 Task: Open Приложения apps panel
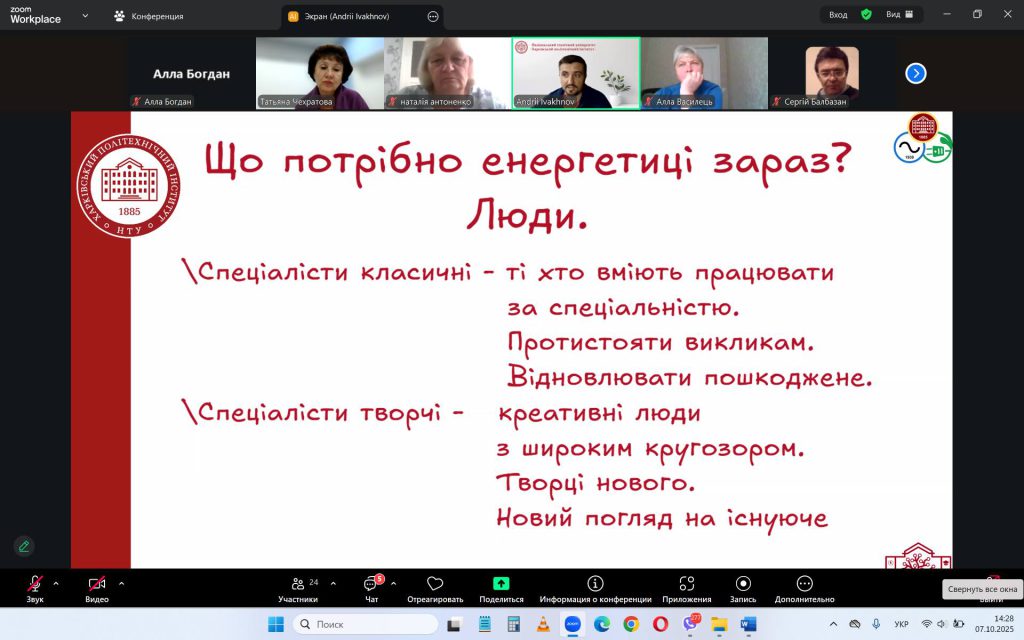(x=686, y=588)
